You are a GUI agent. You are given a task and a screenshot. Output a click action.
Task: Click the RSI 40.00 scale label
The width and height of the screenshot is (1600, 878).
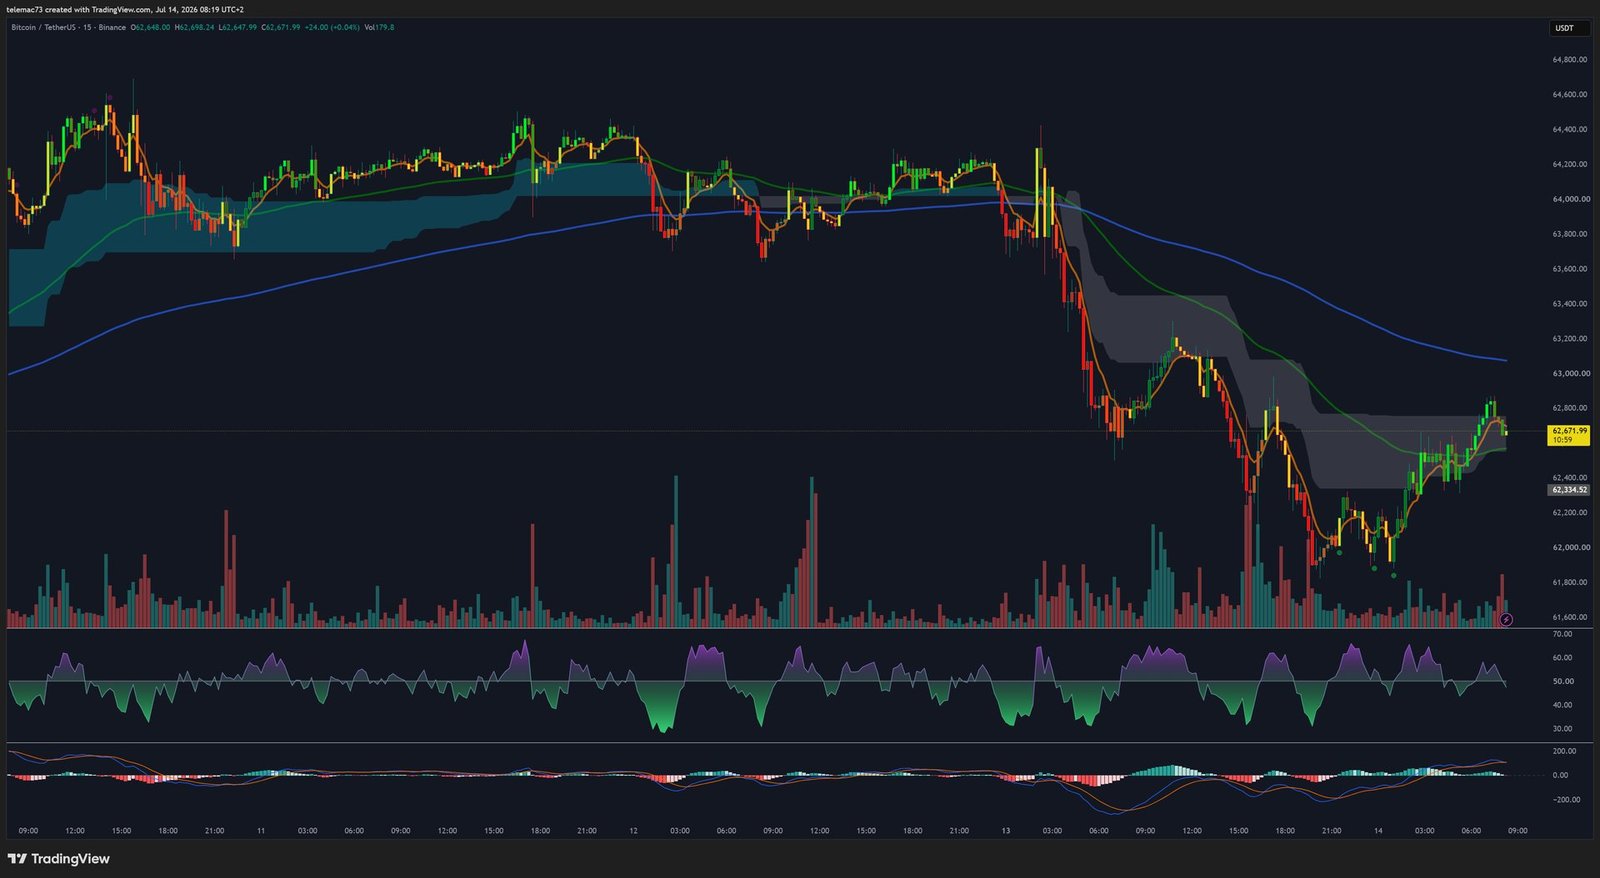click(1562, 705)
